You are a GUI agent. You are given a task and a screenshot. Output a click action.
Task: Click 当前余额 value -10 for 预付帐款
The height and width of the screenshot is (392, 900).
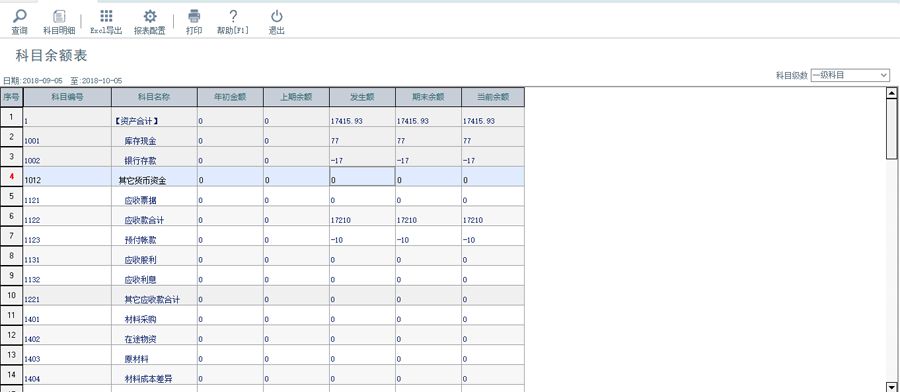469,240
